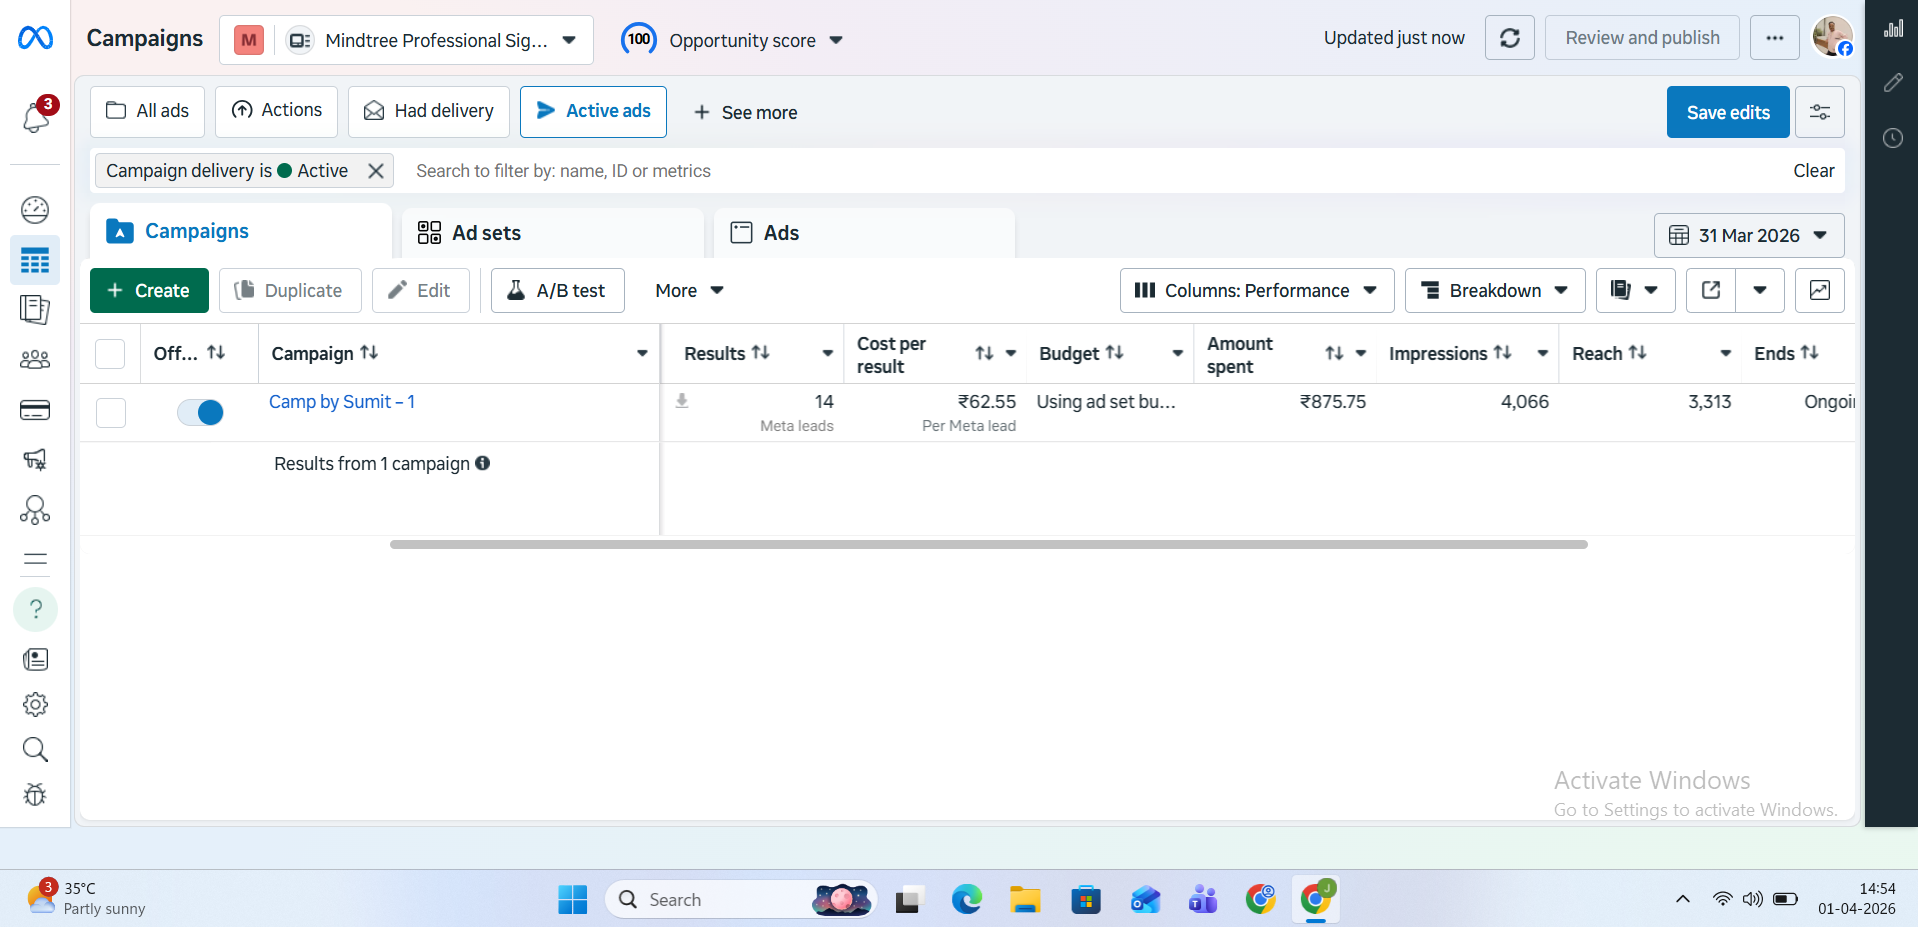Open Camp by Sumit – 1 link

click(342, 402)
